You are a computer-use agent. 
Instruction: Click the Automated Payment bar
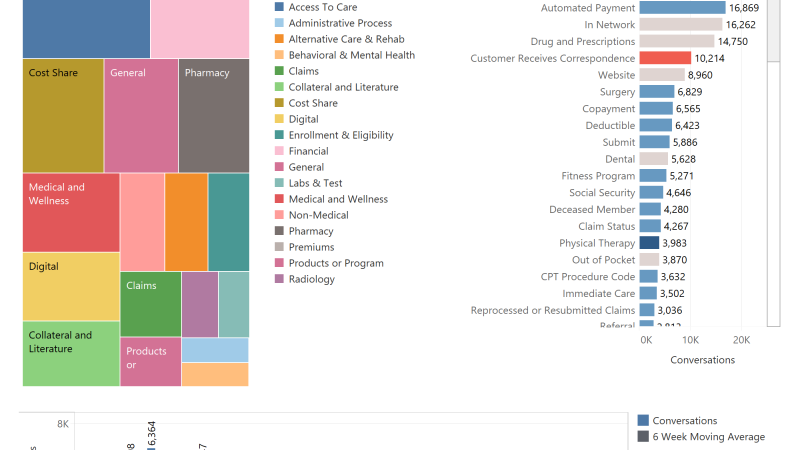click(682, 8)
